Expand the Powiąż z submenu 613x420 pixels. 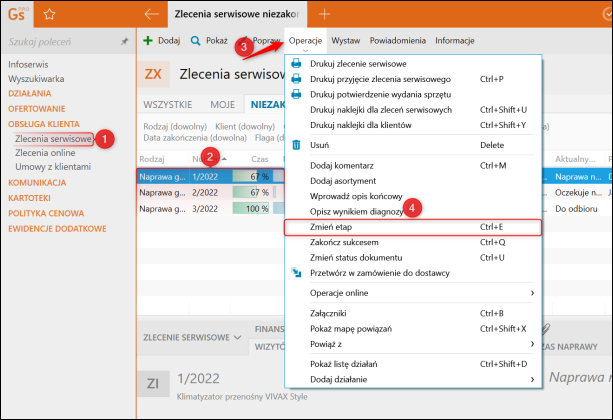(x=413, y=344)
